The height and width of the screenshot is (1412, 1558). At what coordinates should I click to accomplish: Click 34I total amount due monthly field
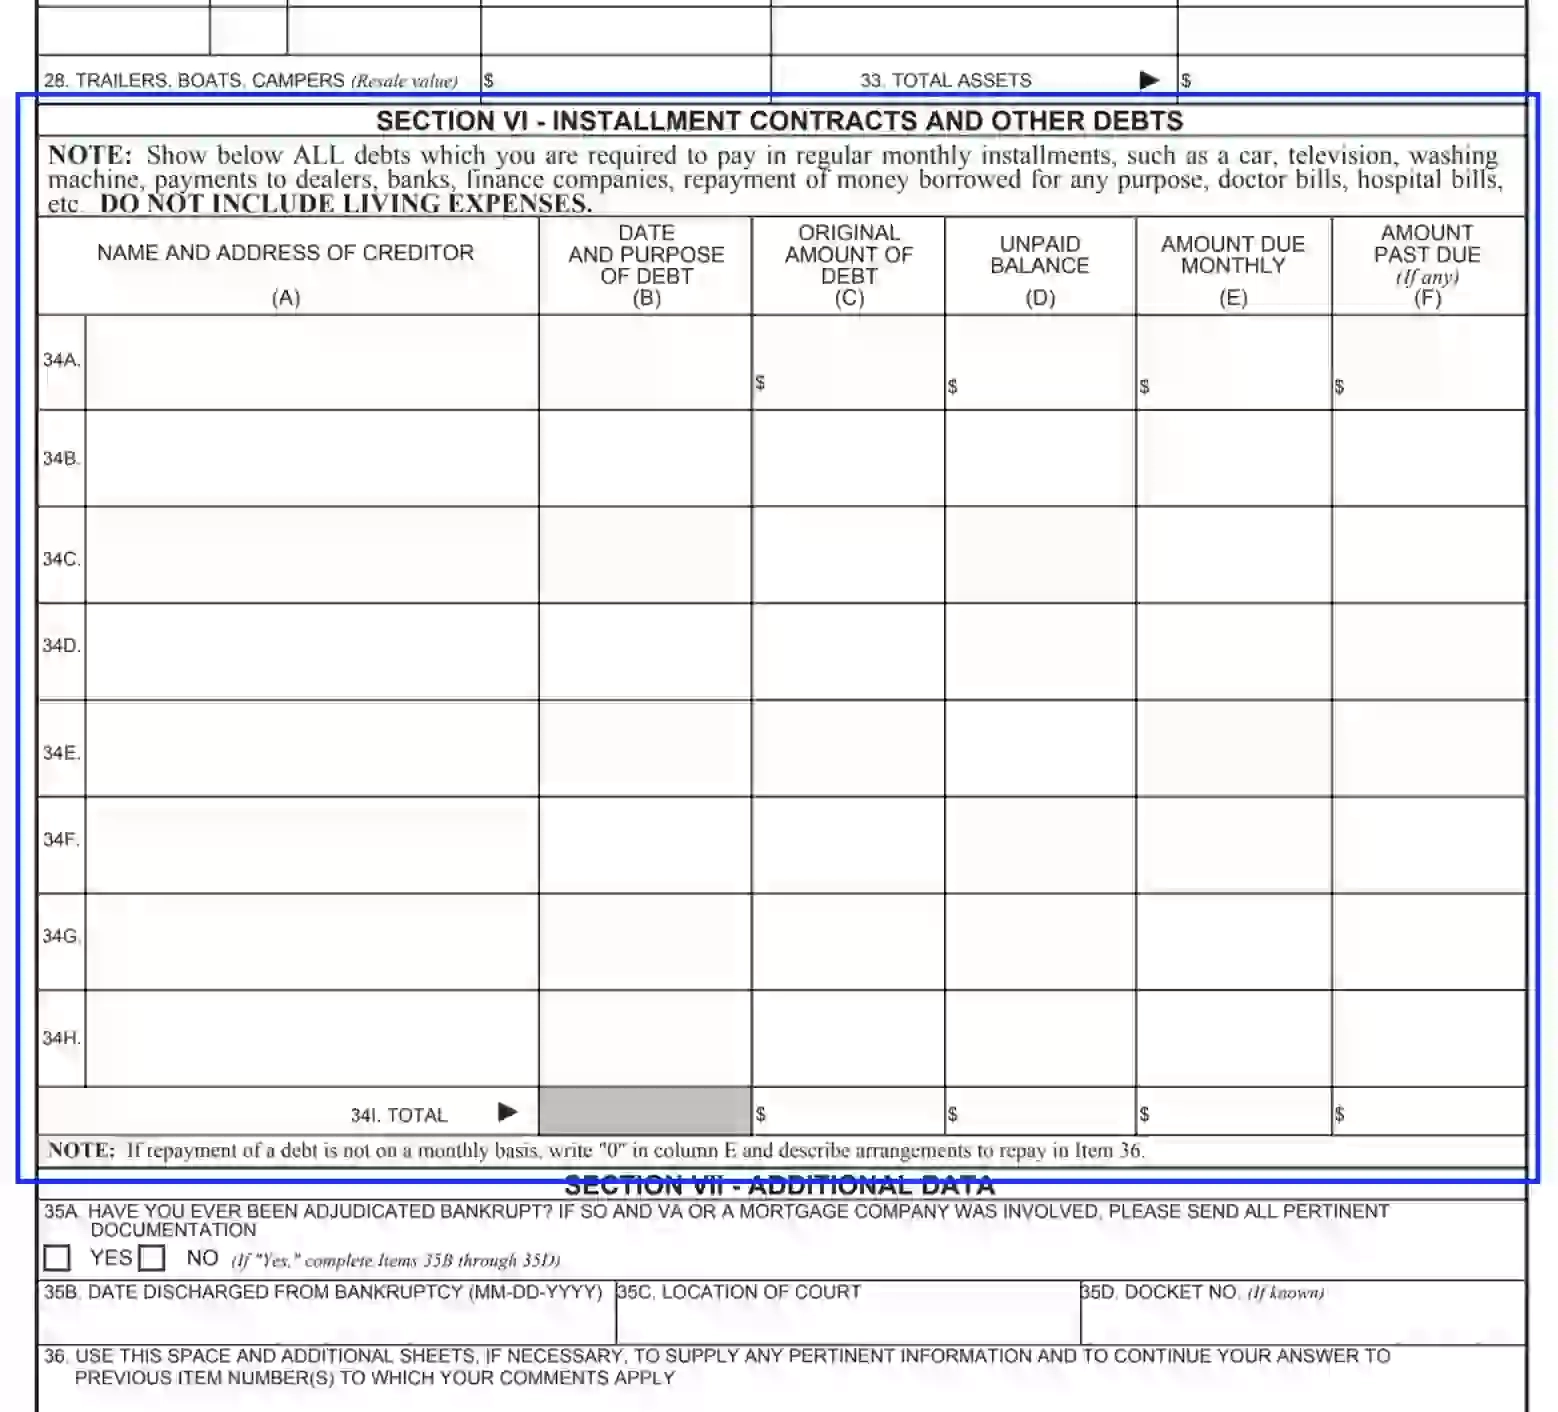click(x=1233, y=1111)
